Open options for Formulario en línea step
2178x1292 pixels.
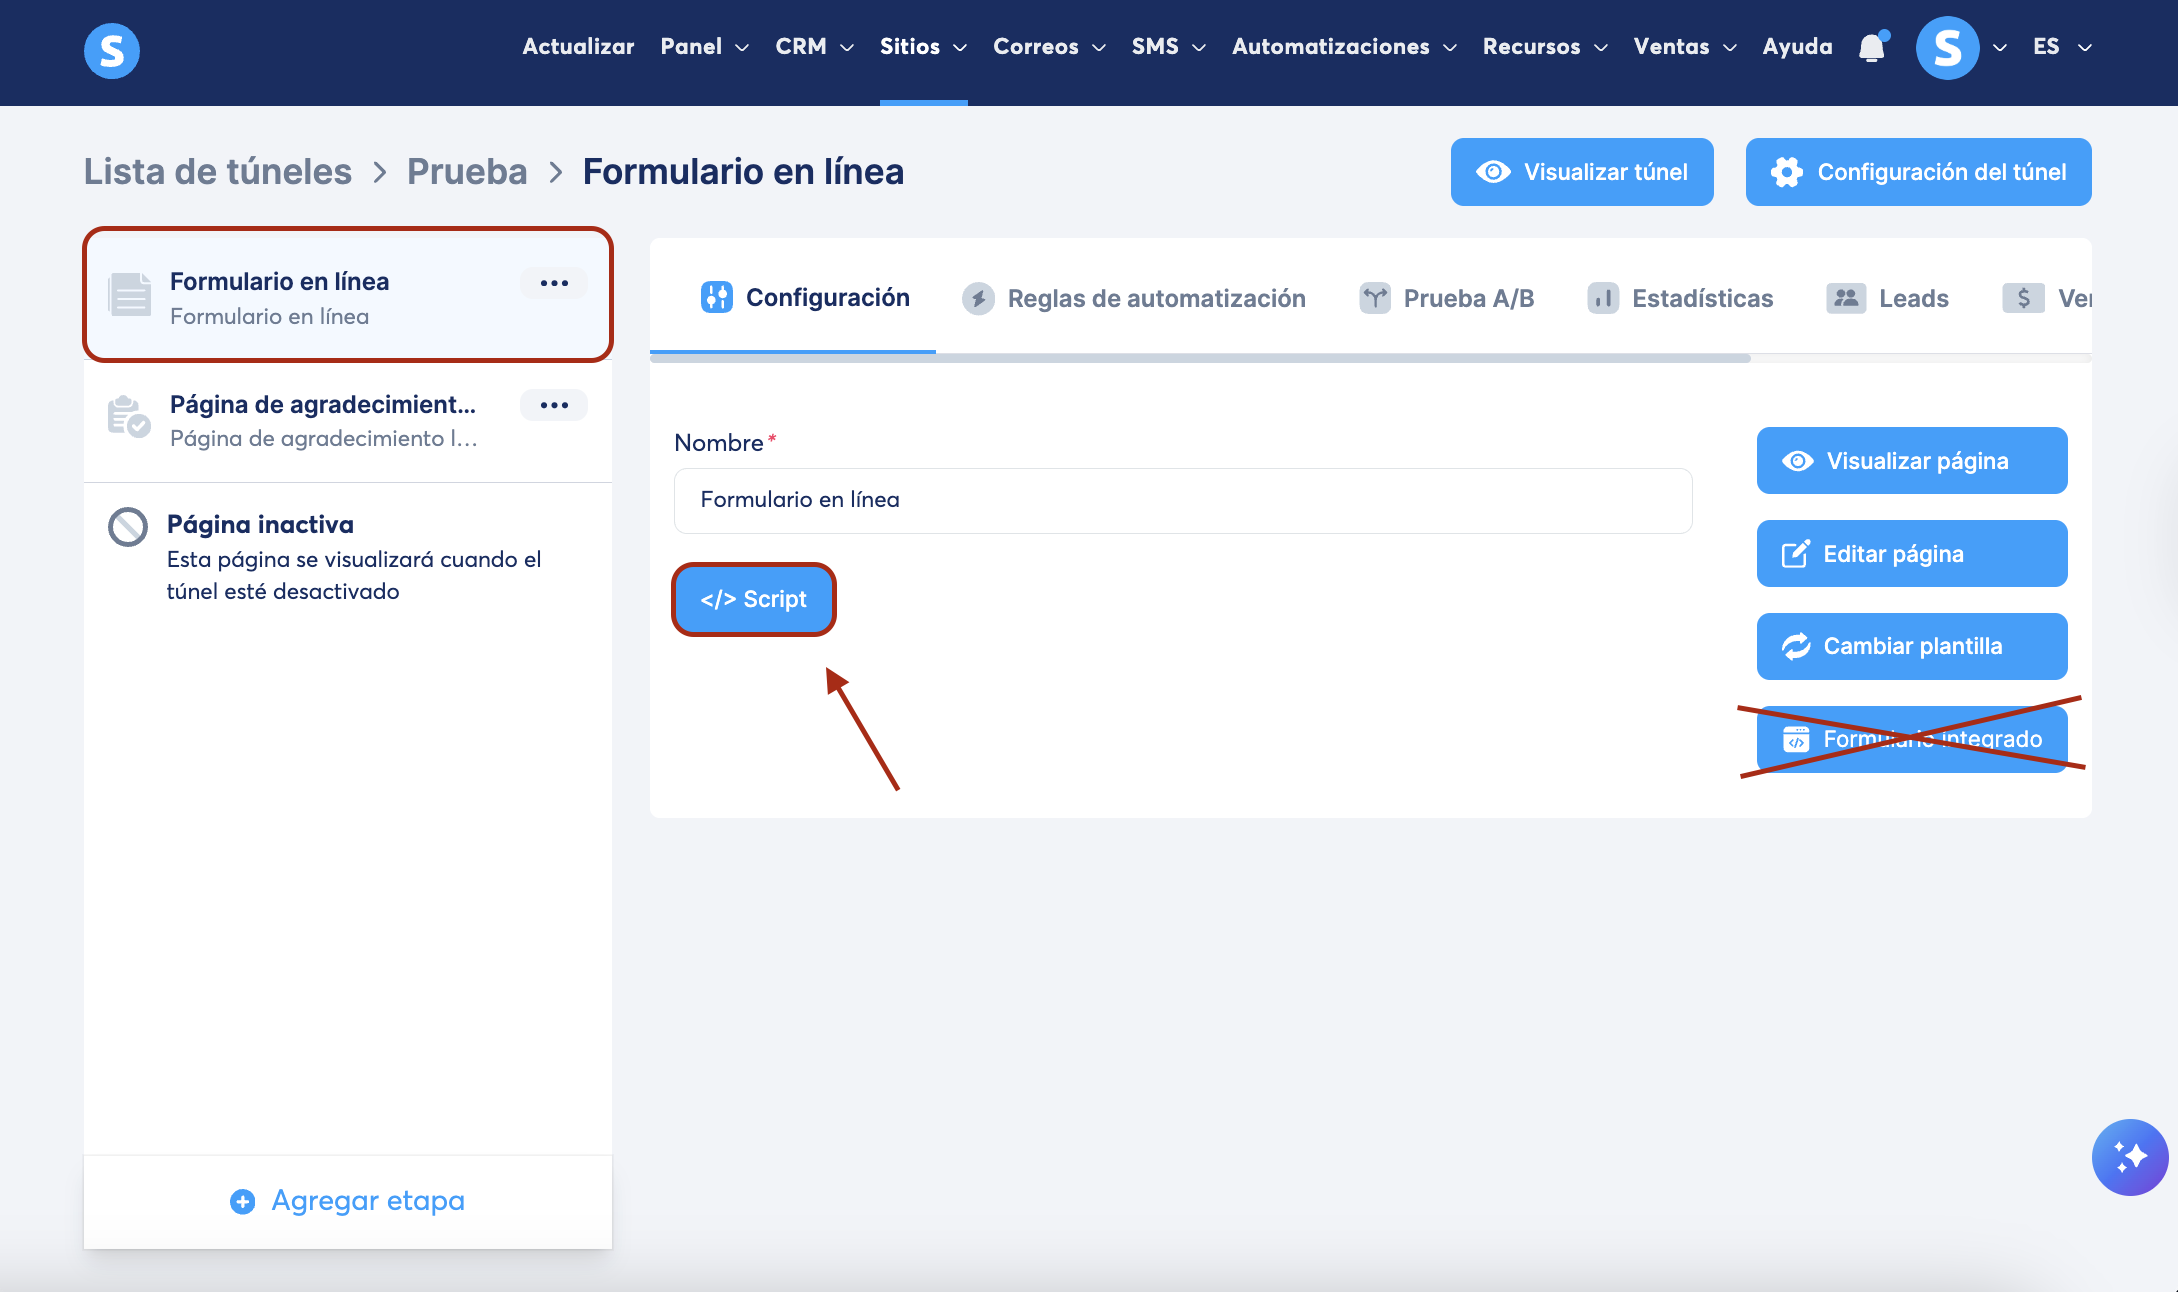coord(554,283)
